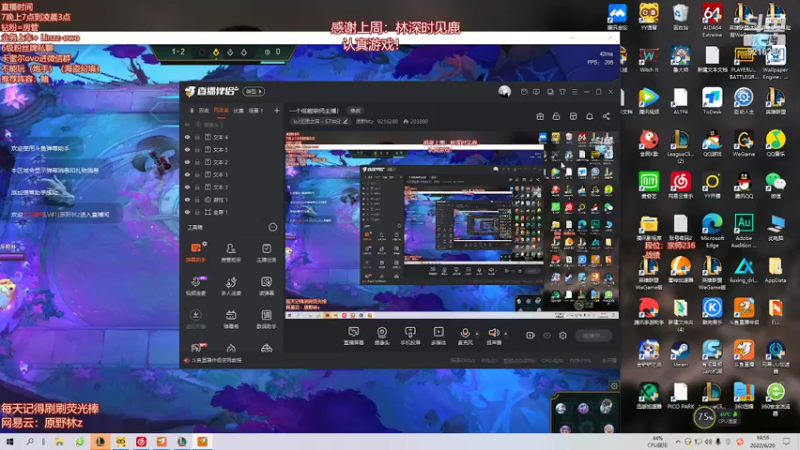This screenshot has height=450, width=800.
Task: Toggle visibility of 文本1 layer
Action: (187, 174)
